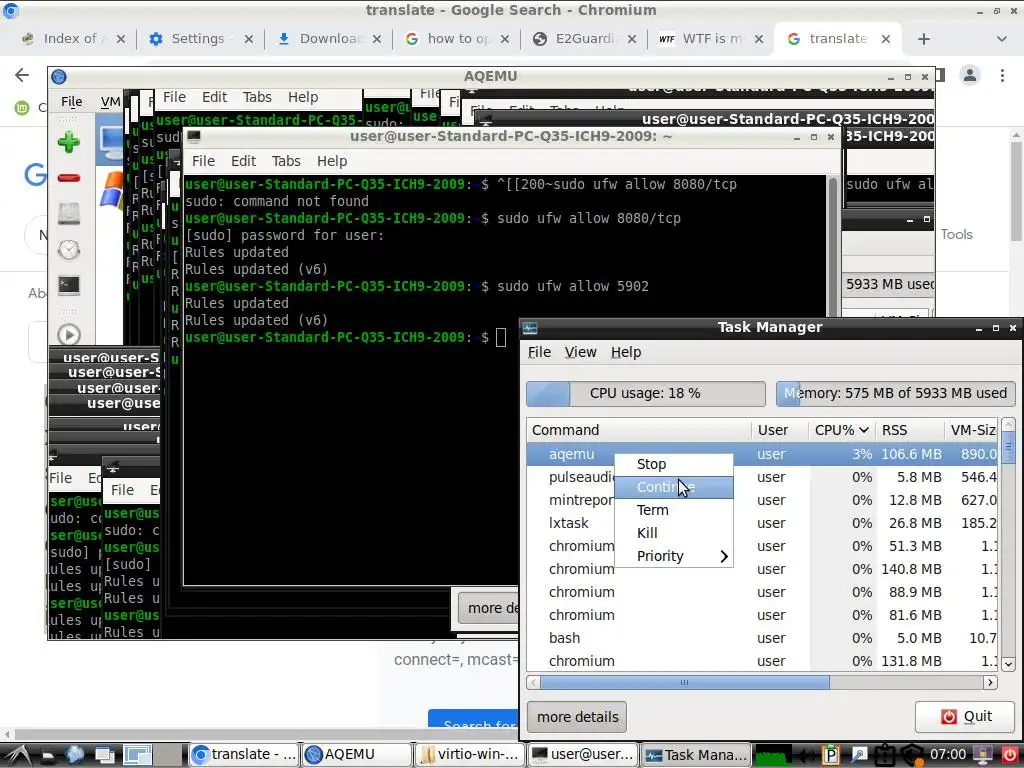Open the Chromium tab search dropdown chevron
1024x768 pixels.
(x=1001, y=39)
